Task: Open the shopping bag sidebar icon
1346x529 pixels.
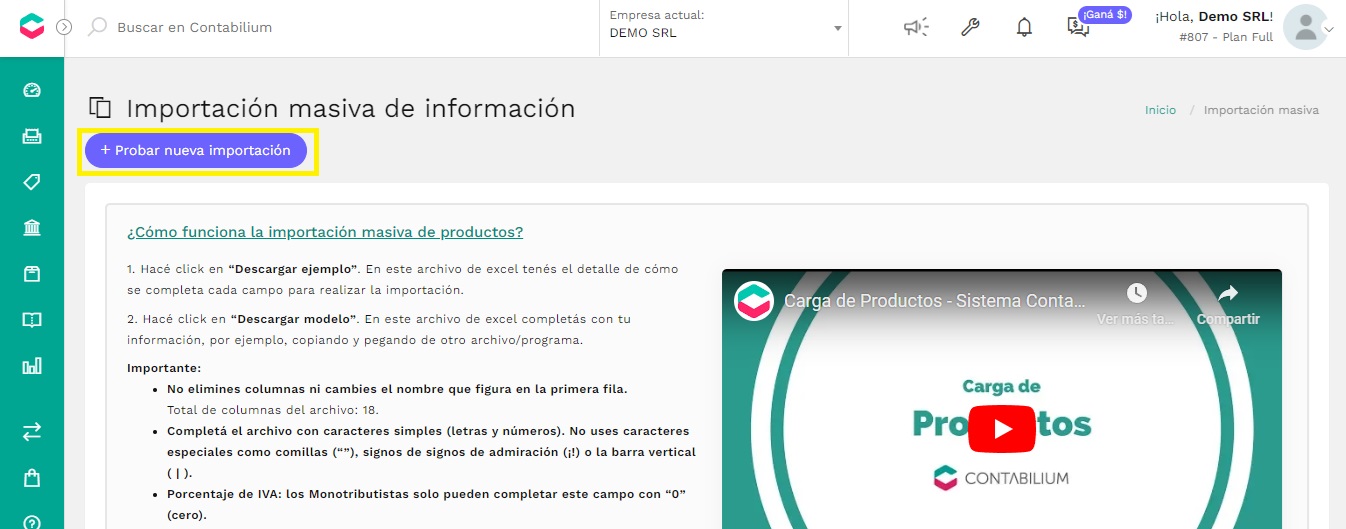Action: click(32, 478)
